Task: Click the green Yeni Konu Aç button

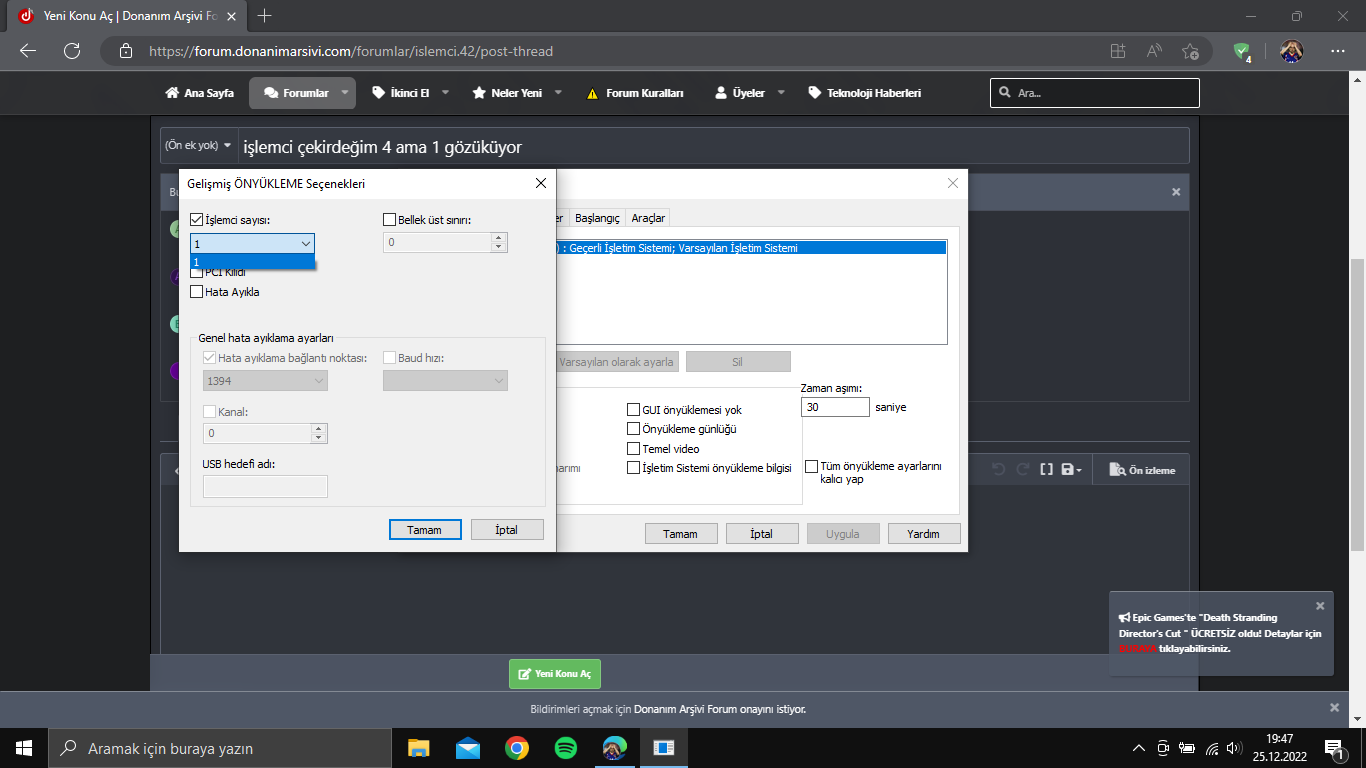Action: (555, 674)
